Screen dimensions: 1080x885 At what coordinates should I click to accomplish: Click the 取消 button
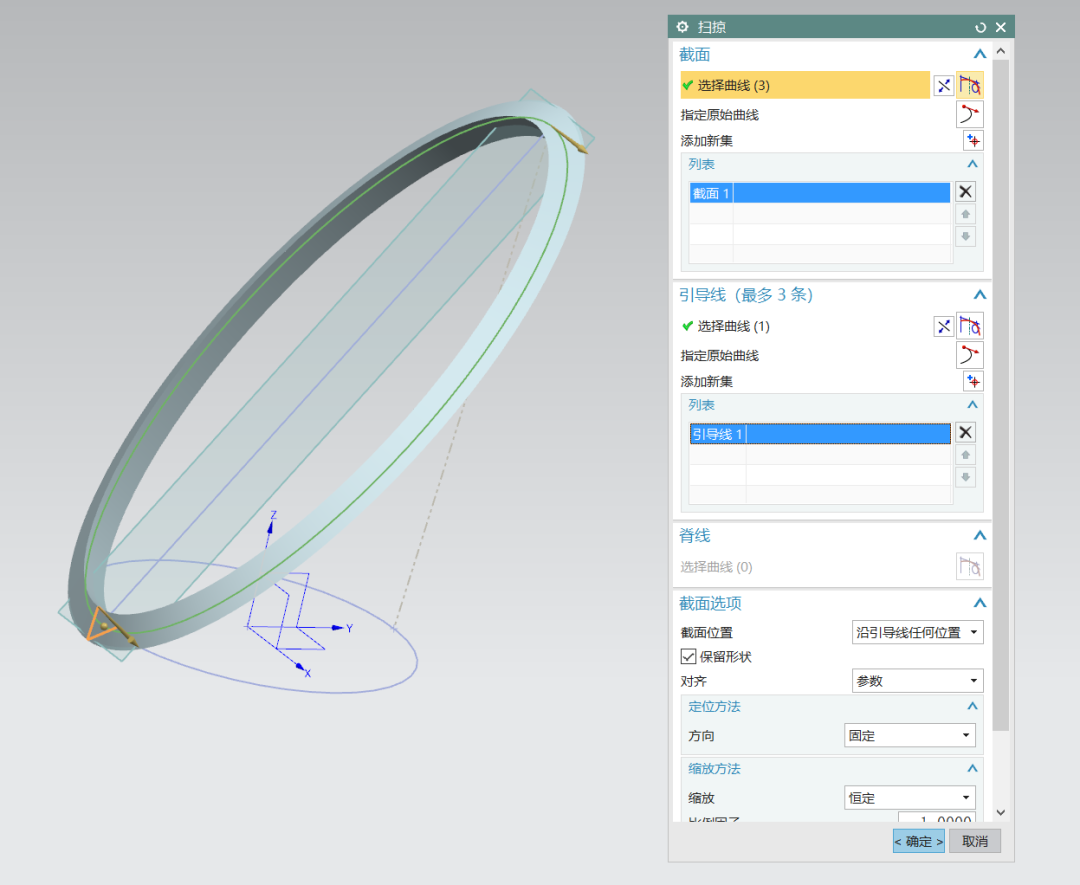click(974, 841)
